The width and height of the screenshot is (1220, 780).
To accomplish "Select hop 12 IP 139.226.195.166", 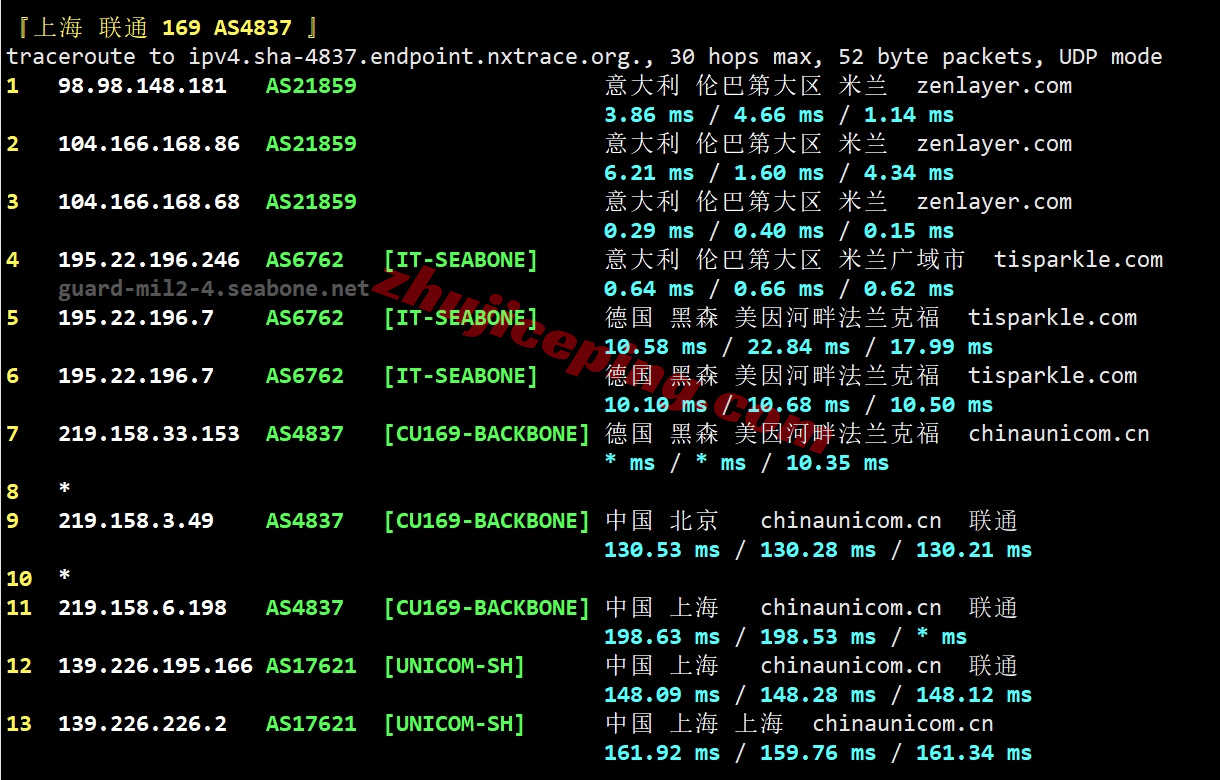I will click(155, 666).
